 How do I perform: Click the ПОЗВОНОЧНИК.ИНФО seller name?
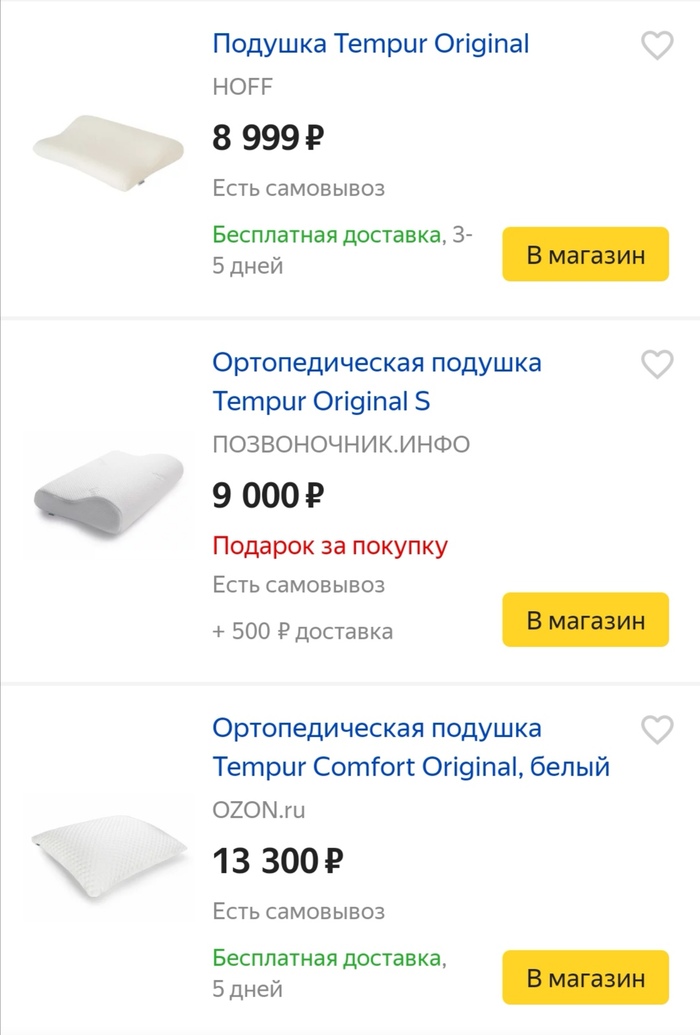pyautogui.click(x=340, y=444)
